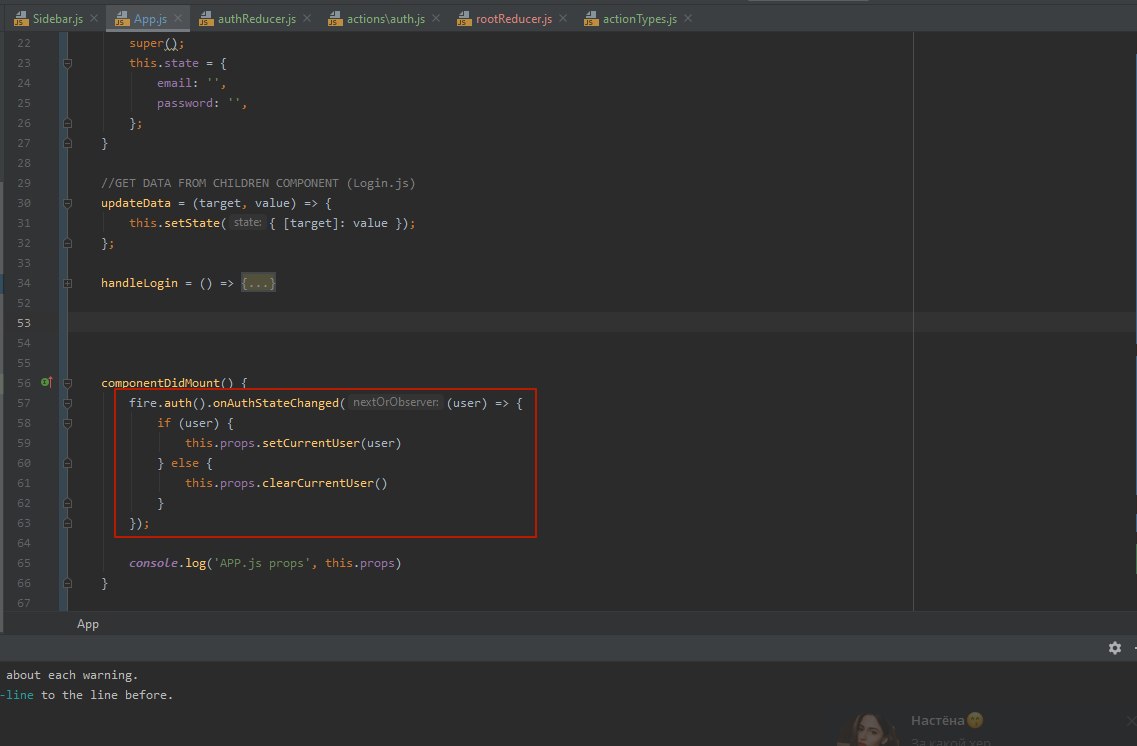This screenshot has width=1137, height=746.
Task: Click line number 29 in gutter
Action: 24,183
